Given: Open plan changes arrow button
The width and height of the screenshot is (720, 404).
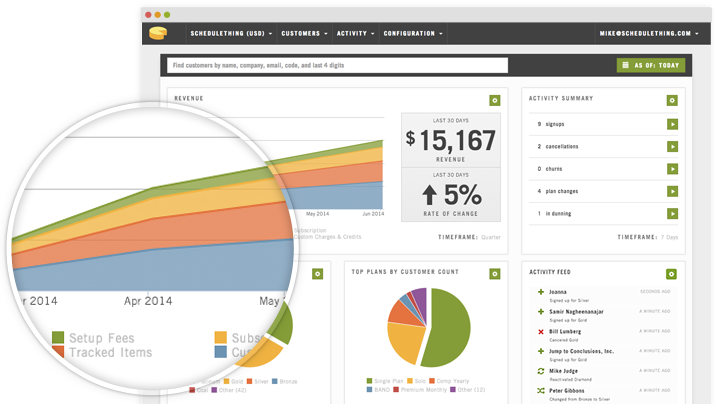Looking at the screenshot, I should (672, 191).
